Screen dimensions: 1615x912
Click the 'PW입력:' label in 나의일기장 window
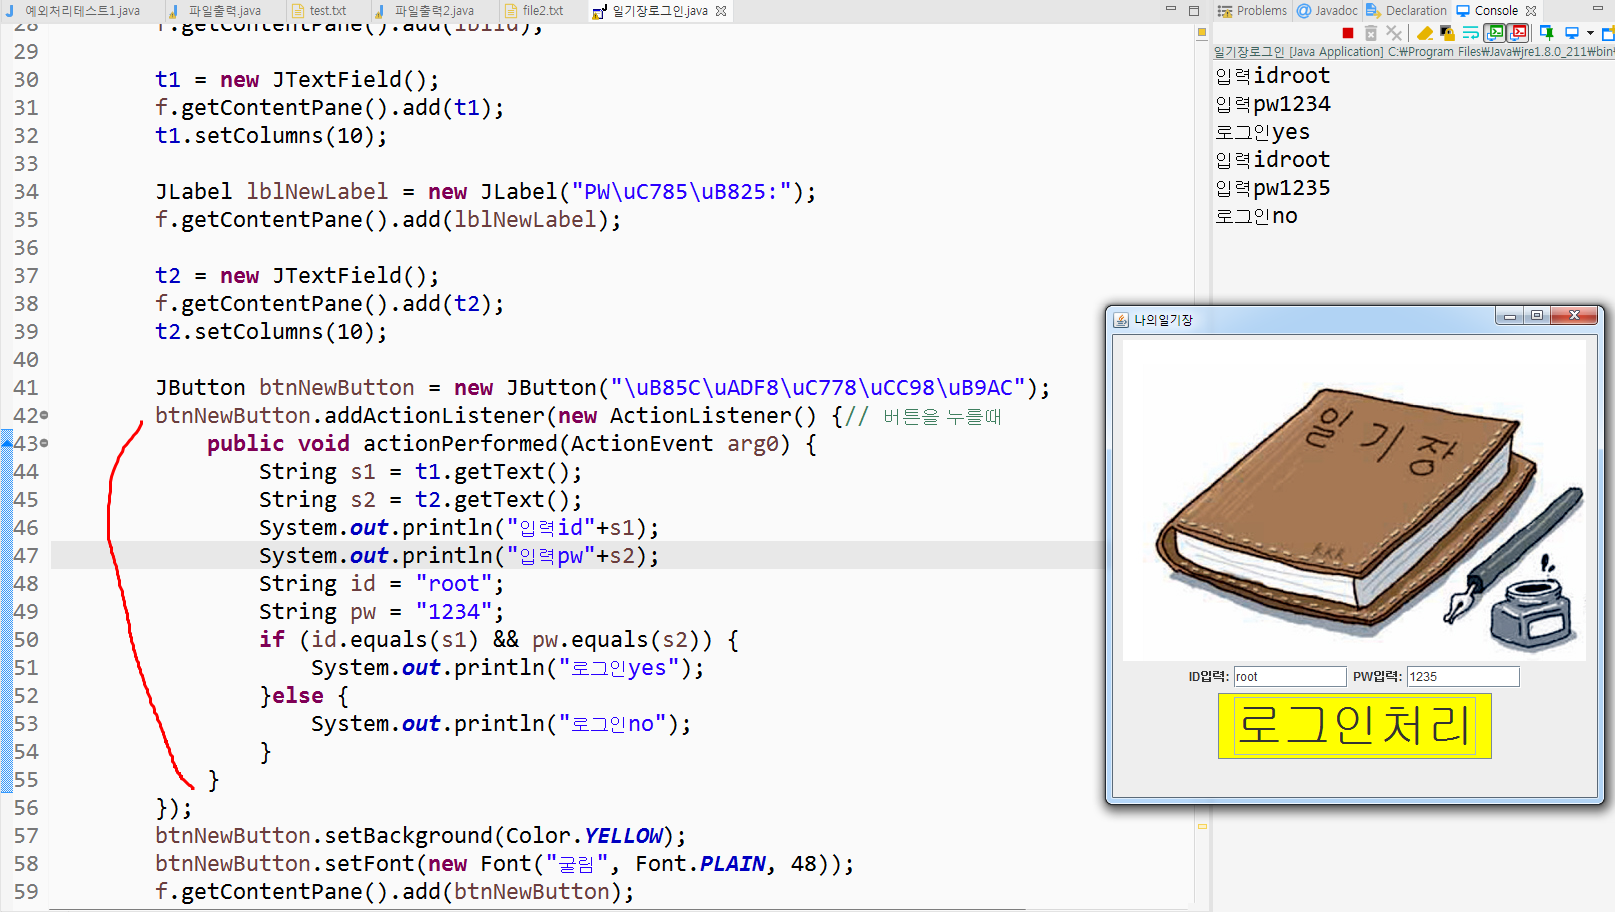pos(1377,677)
